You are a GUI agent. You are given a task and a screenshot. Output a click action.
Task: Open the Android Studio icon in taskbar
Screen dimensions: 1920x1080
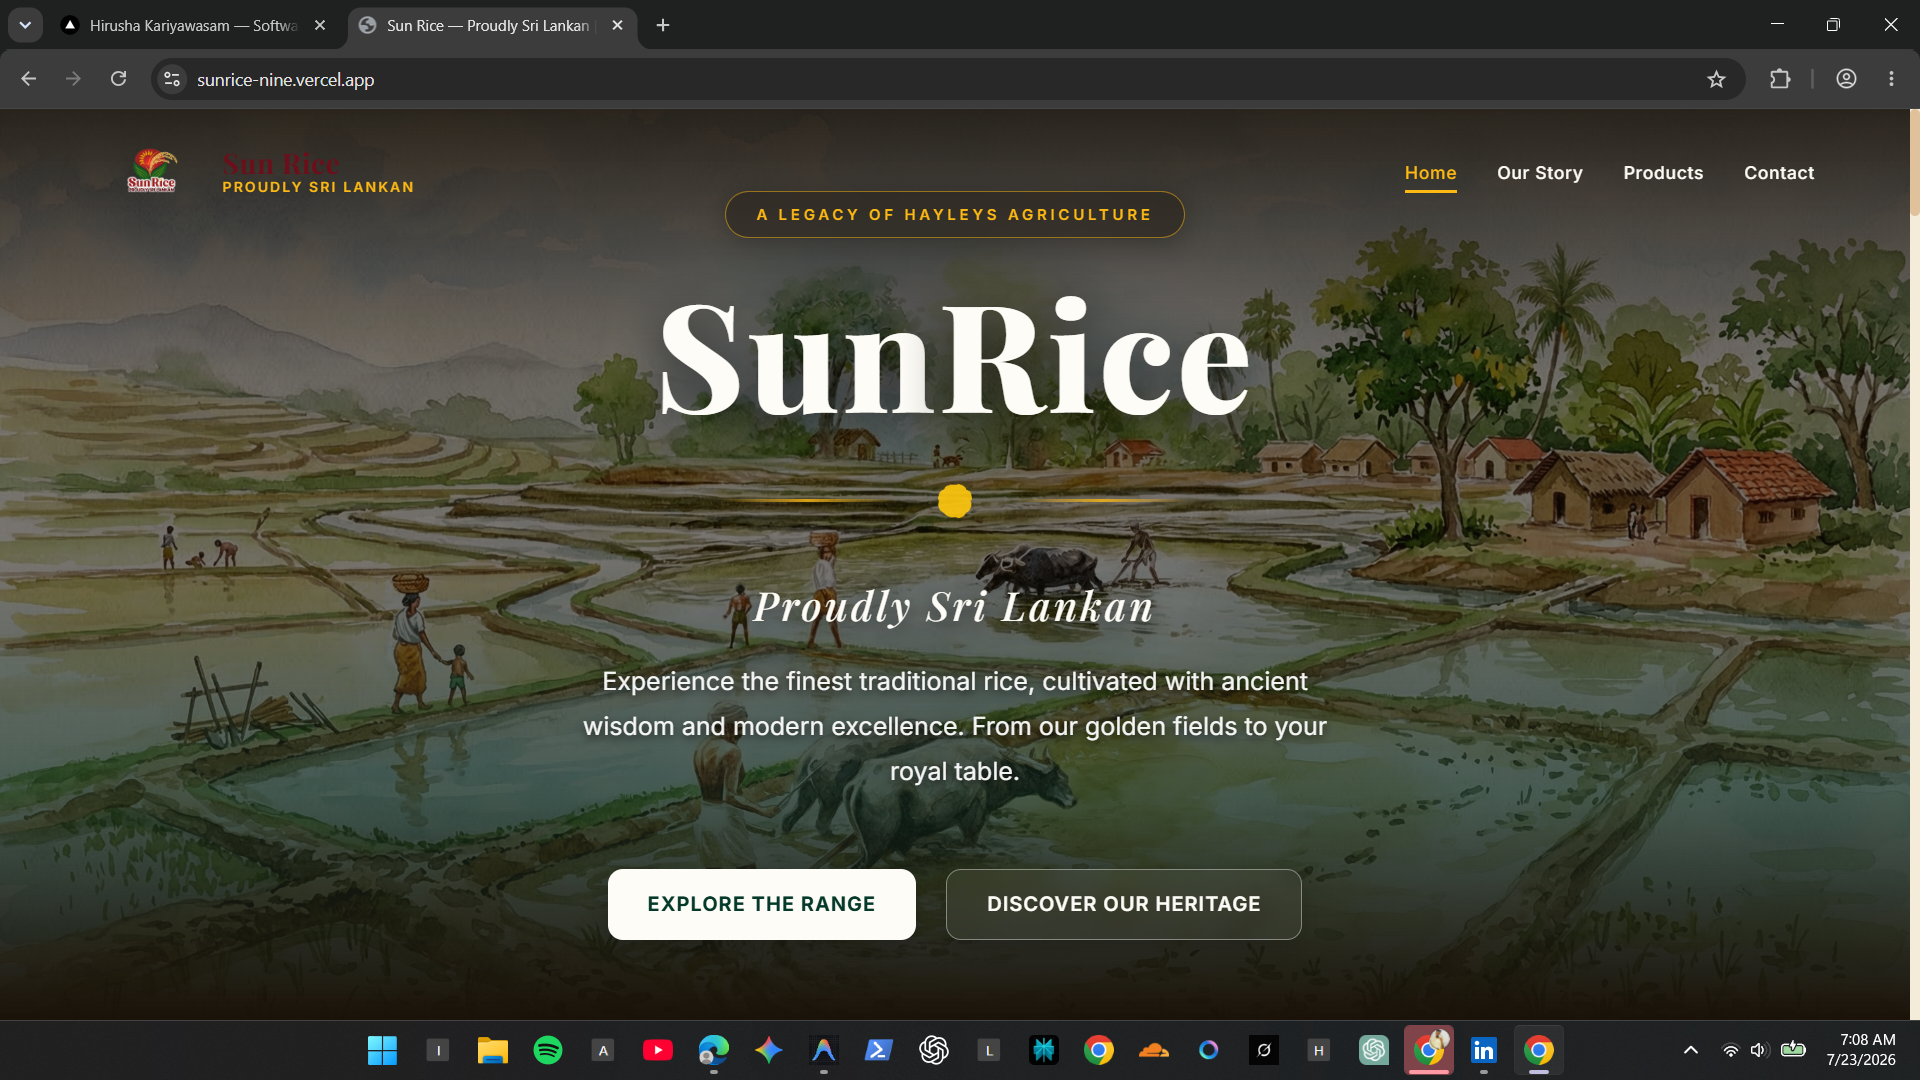[823, 1050]
